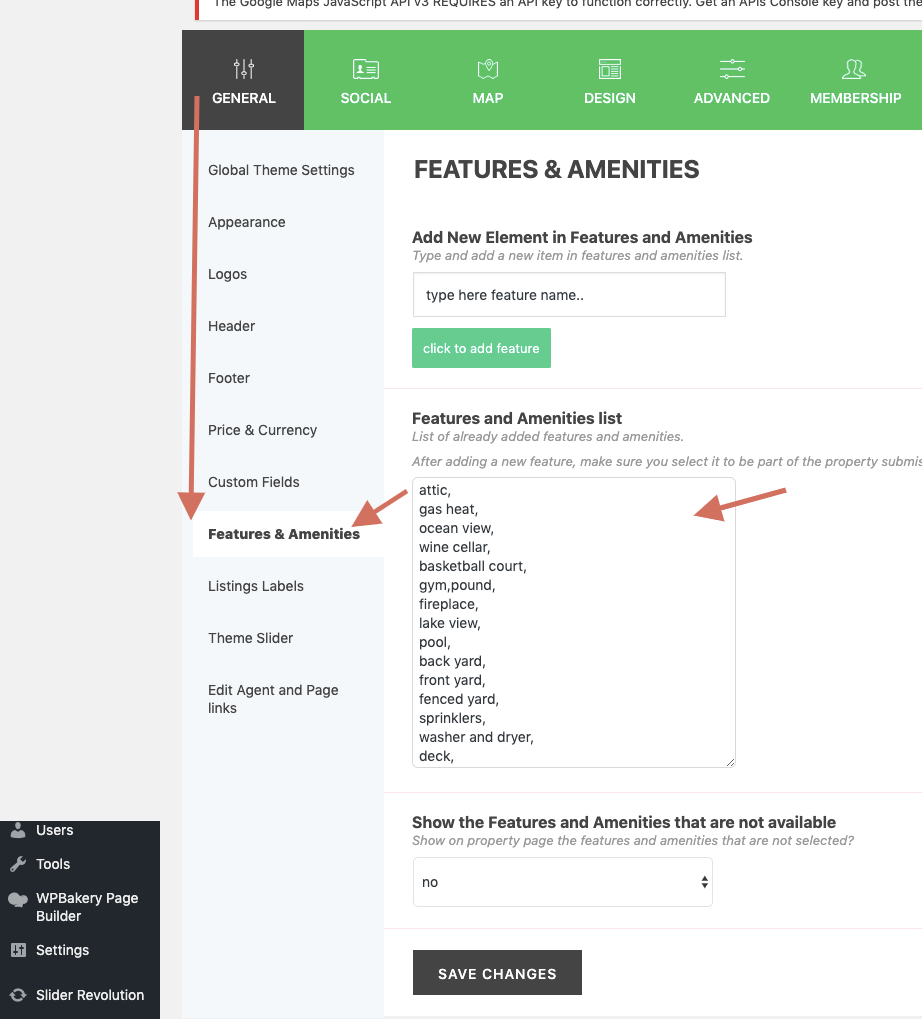This screenshot has height=1019, width=922.
Task: Click into the Features and Amenities list textarea
Action: click(x=573, y=622)
